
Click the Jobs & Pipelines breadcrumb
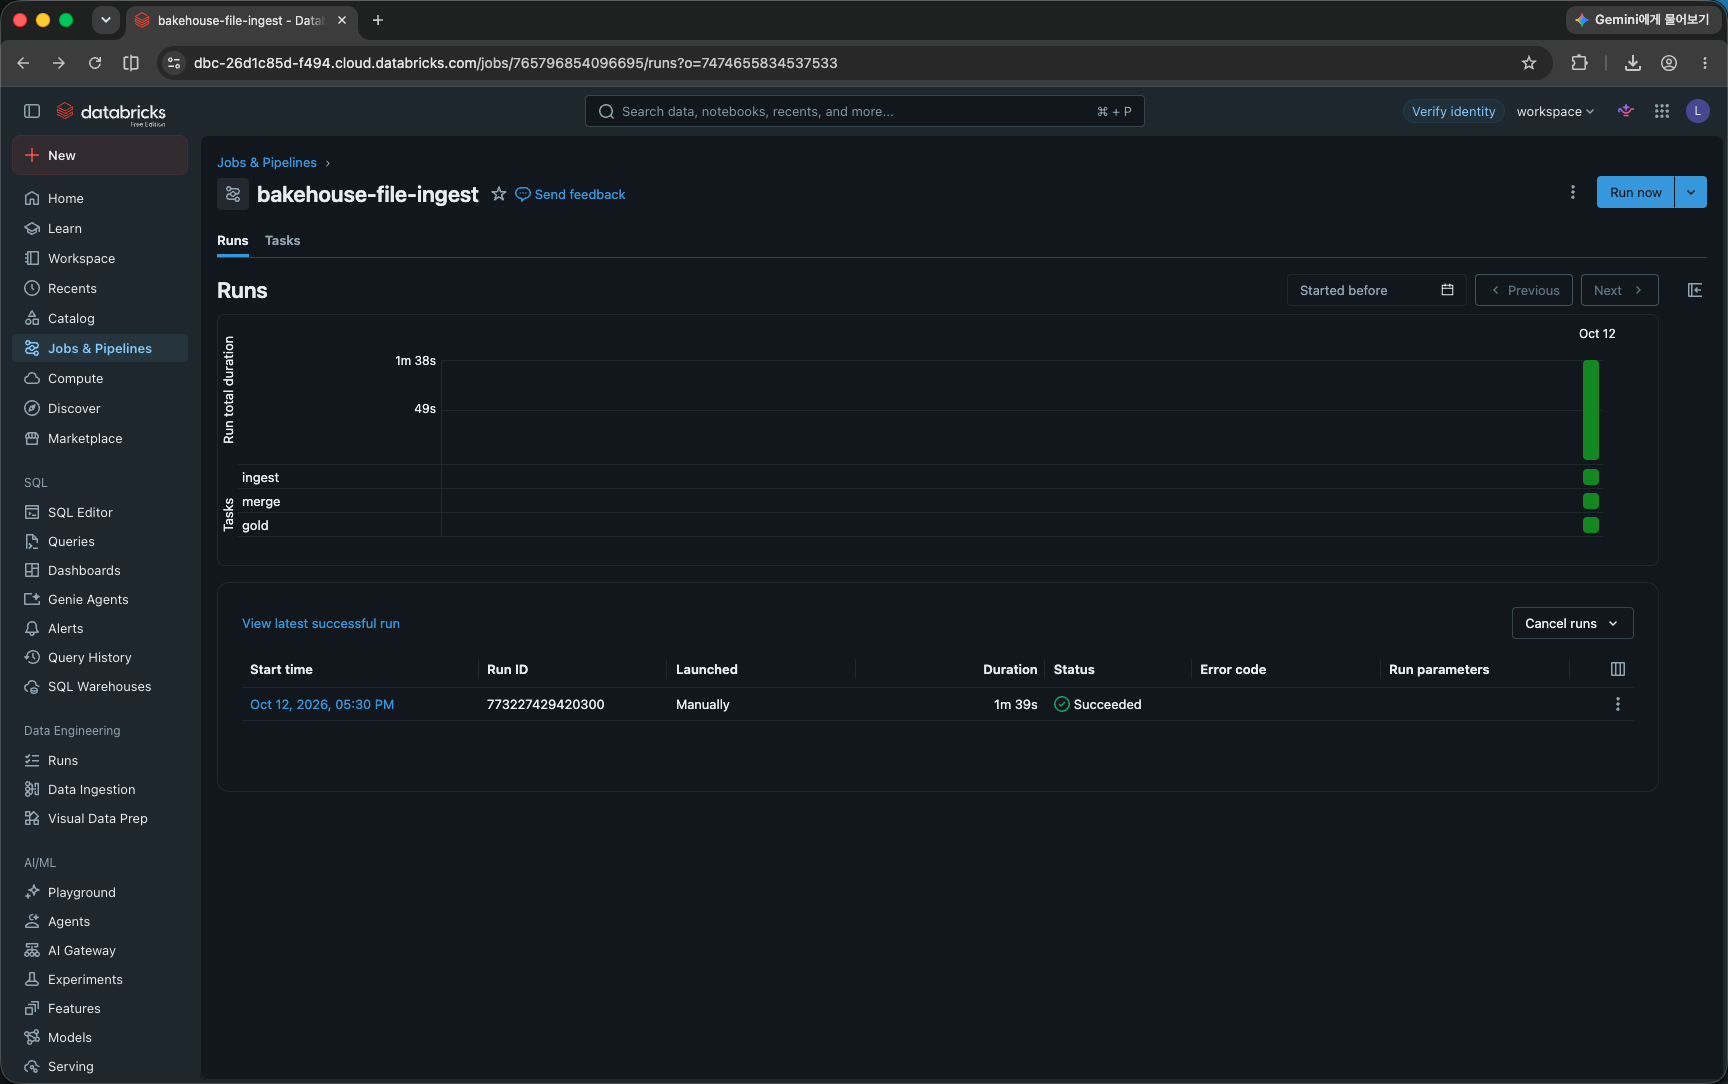click(x=267, y=162)
